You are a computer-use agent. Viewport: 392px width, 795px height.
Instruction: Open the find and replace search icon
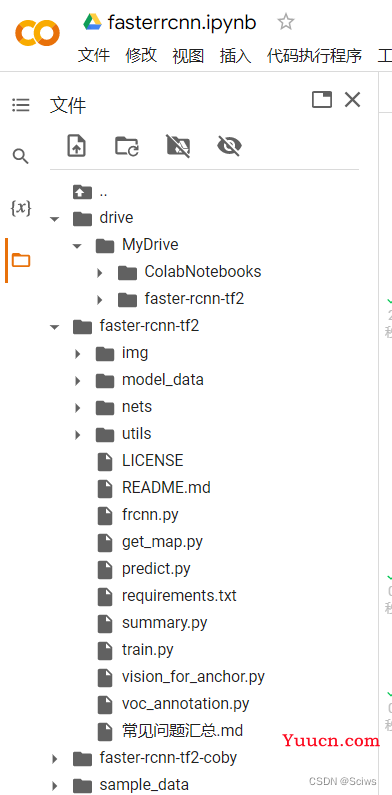(x=21, y=157)
